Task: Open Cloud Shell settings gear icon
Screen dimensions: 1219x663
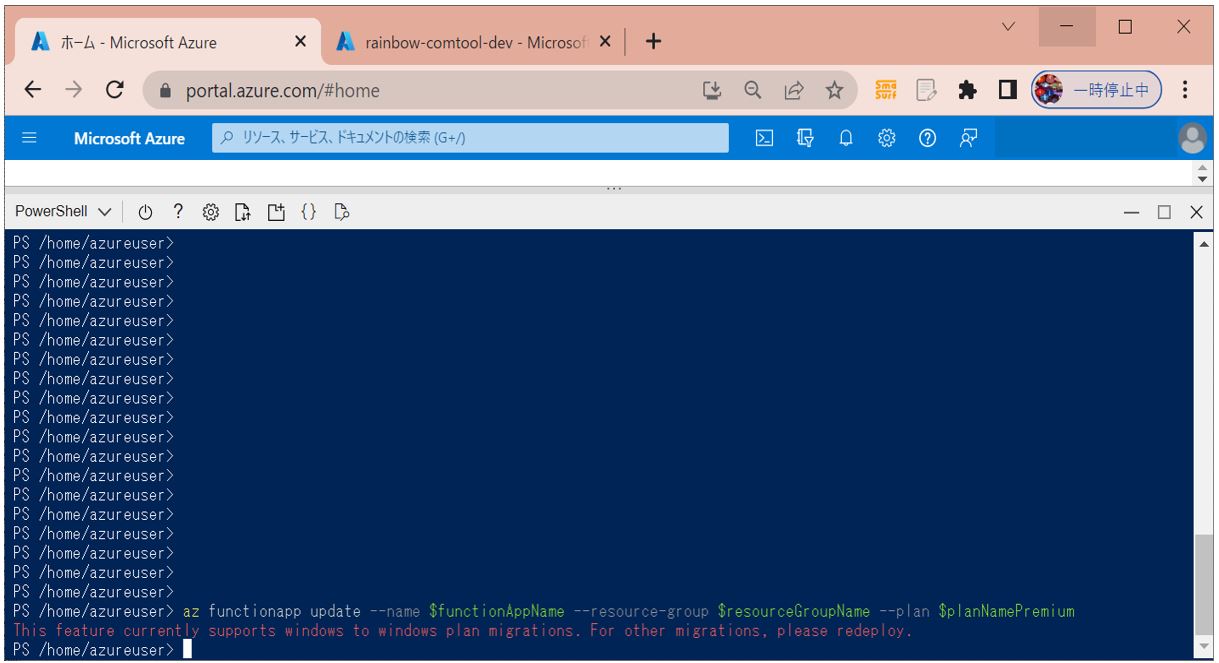Action: [210, 212]
